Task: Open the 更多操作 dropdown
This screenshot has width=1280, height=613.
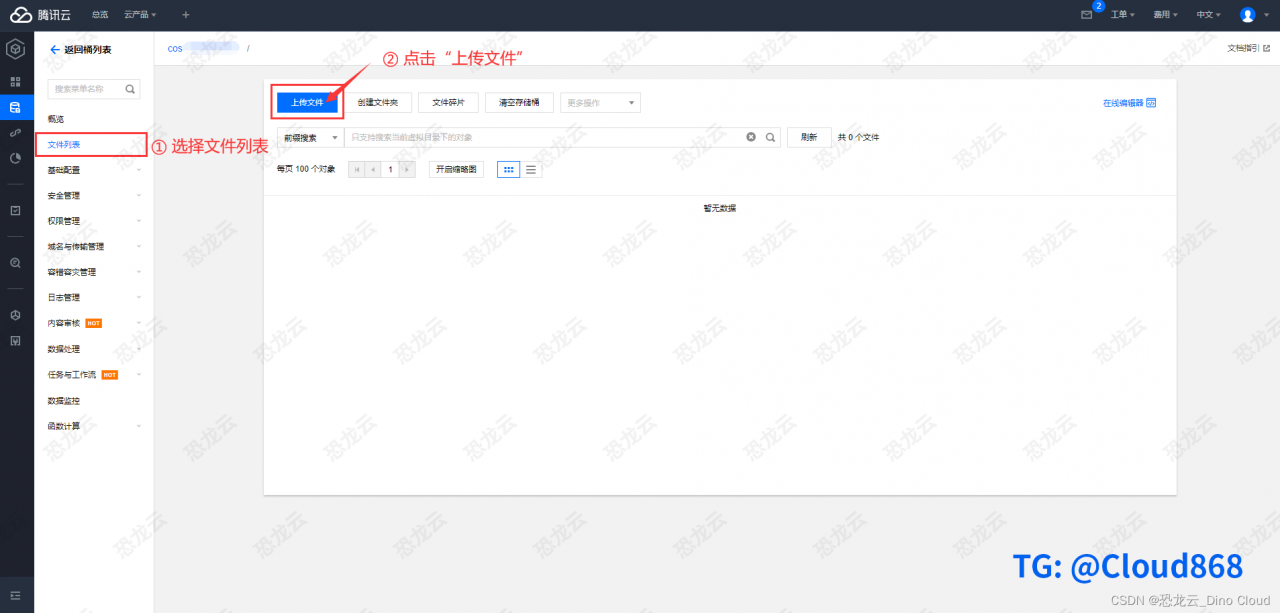Action: (x=600, y=102)
